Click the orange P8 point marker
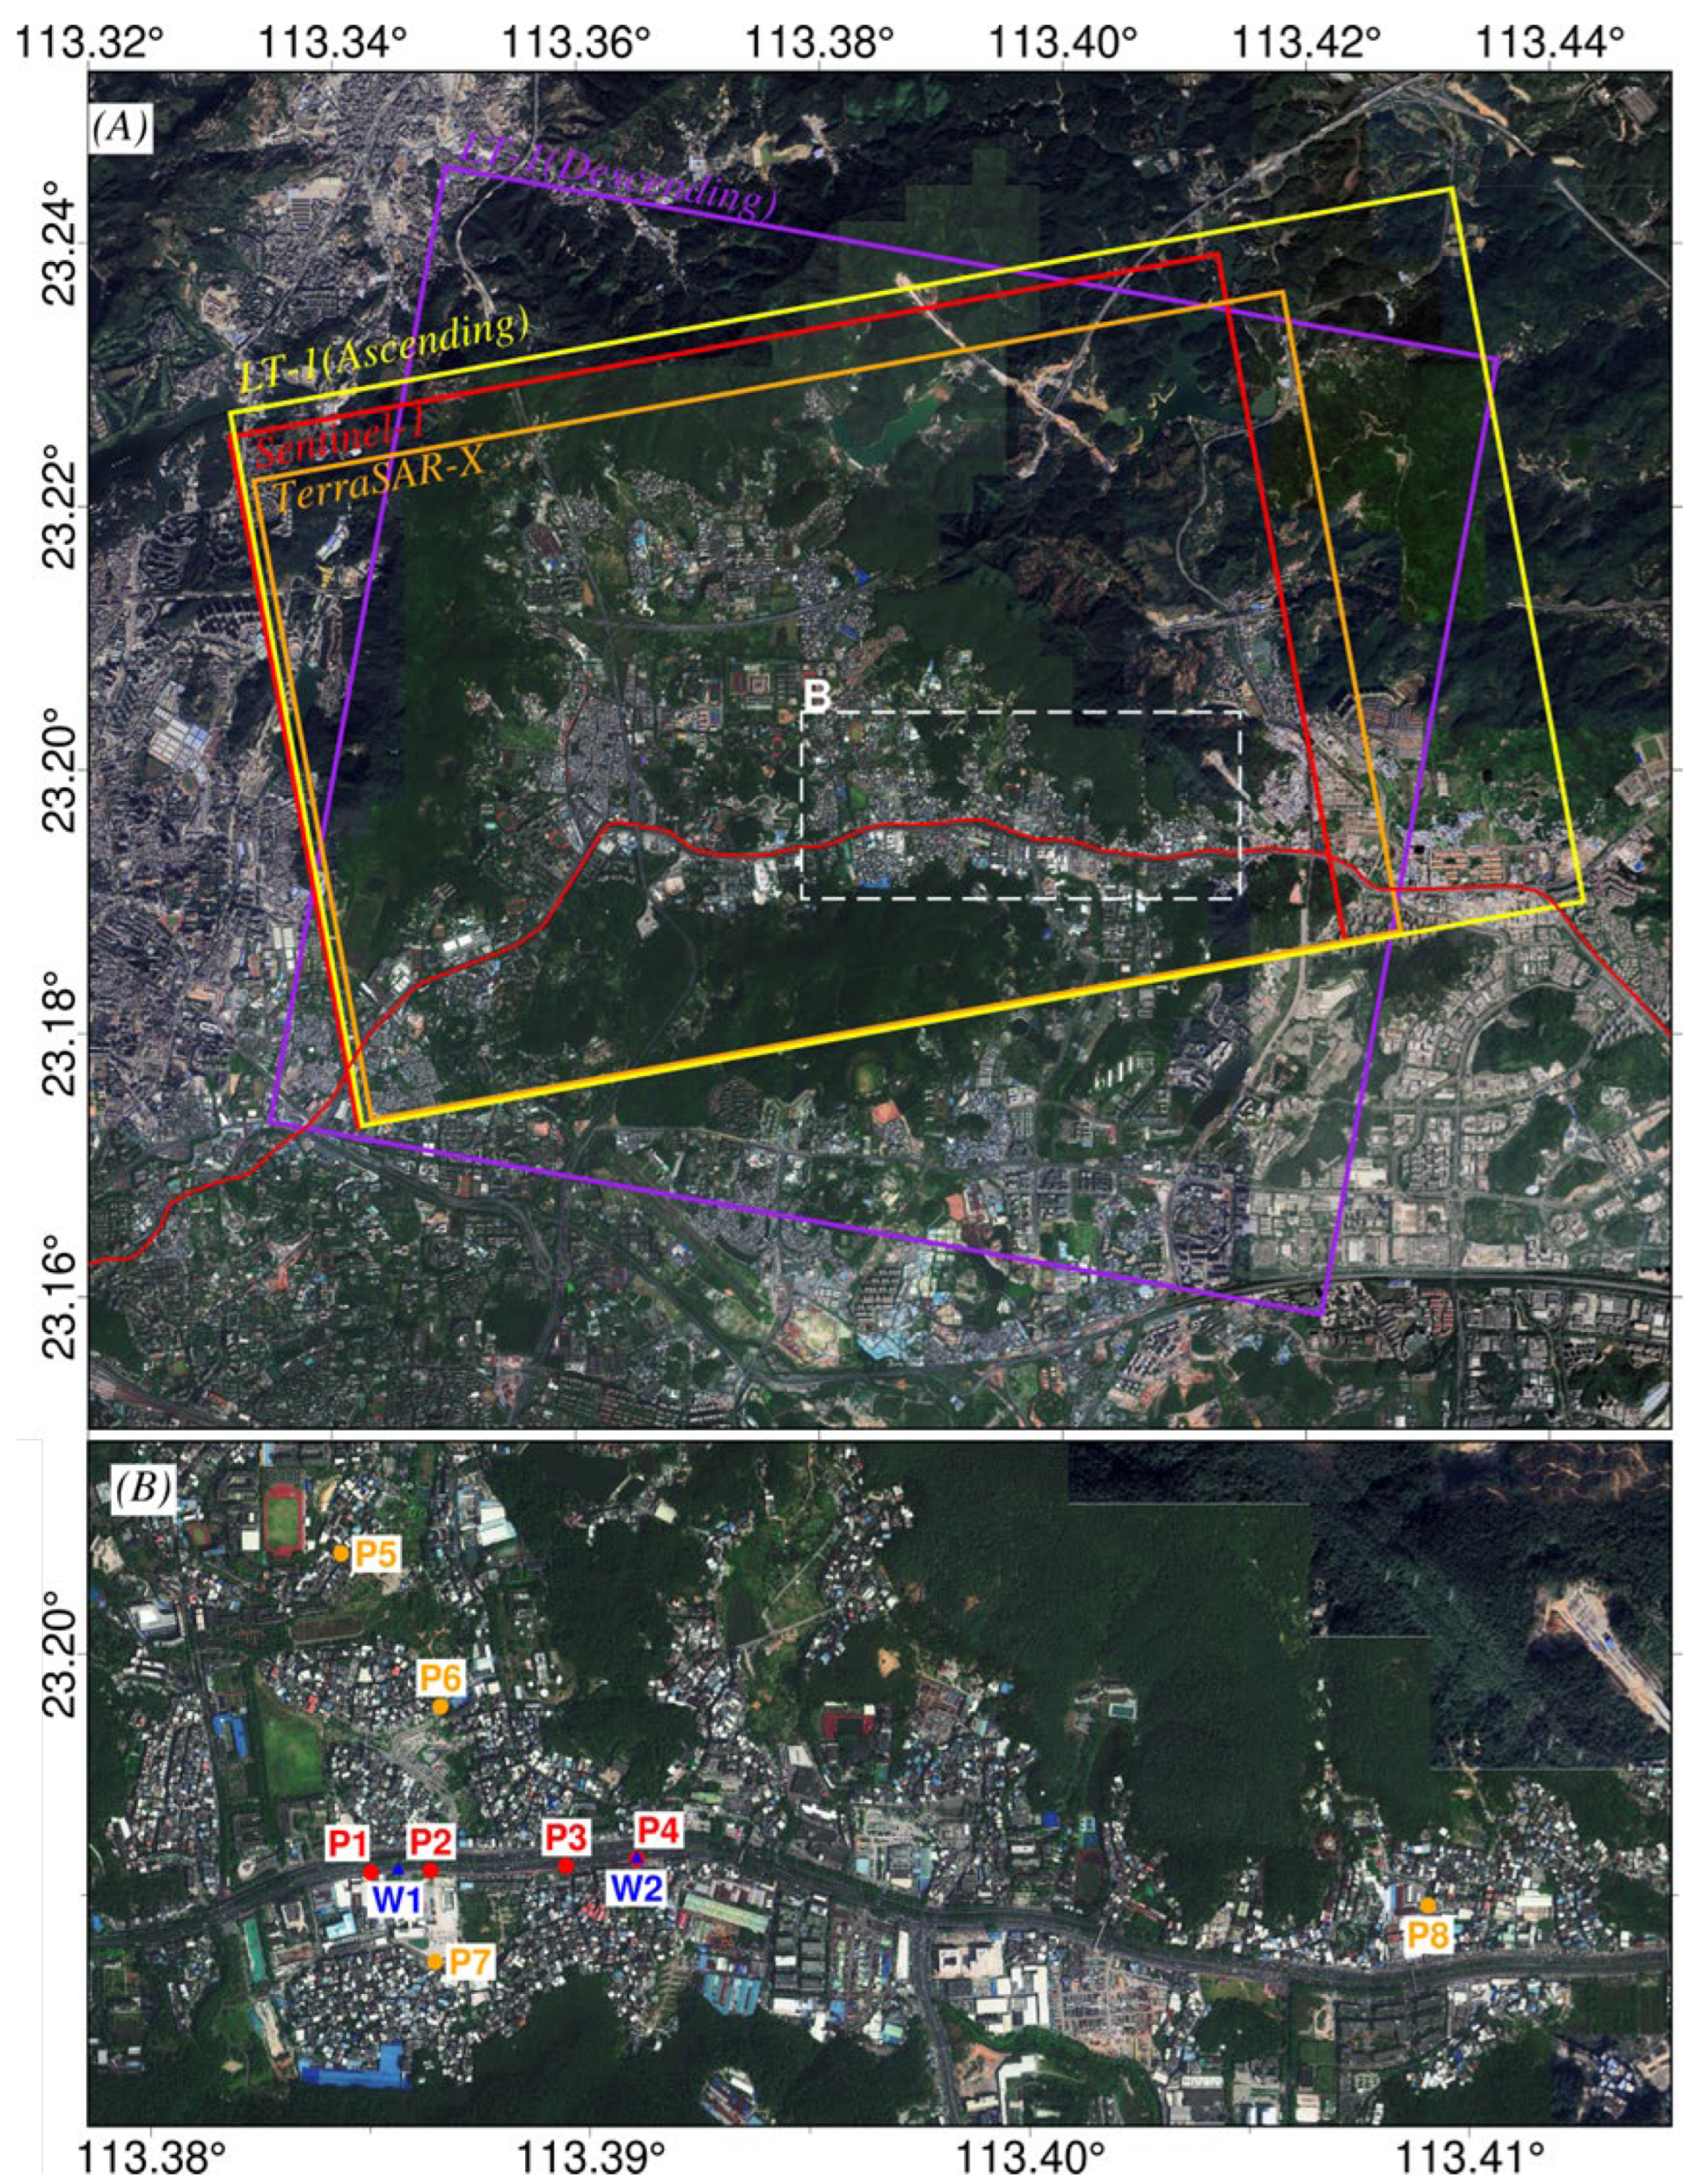This screenshot has width=1706, height=2184. click(1428, 1905)
